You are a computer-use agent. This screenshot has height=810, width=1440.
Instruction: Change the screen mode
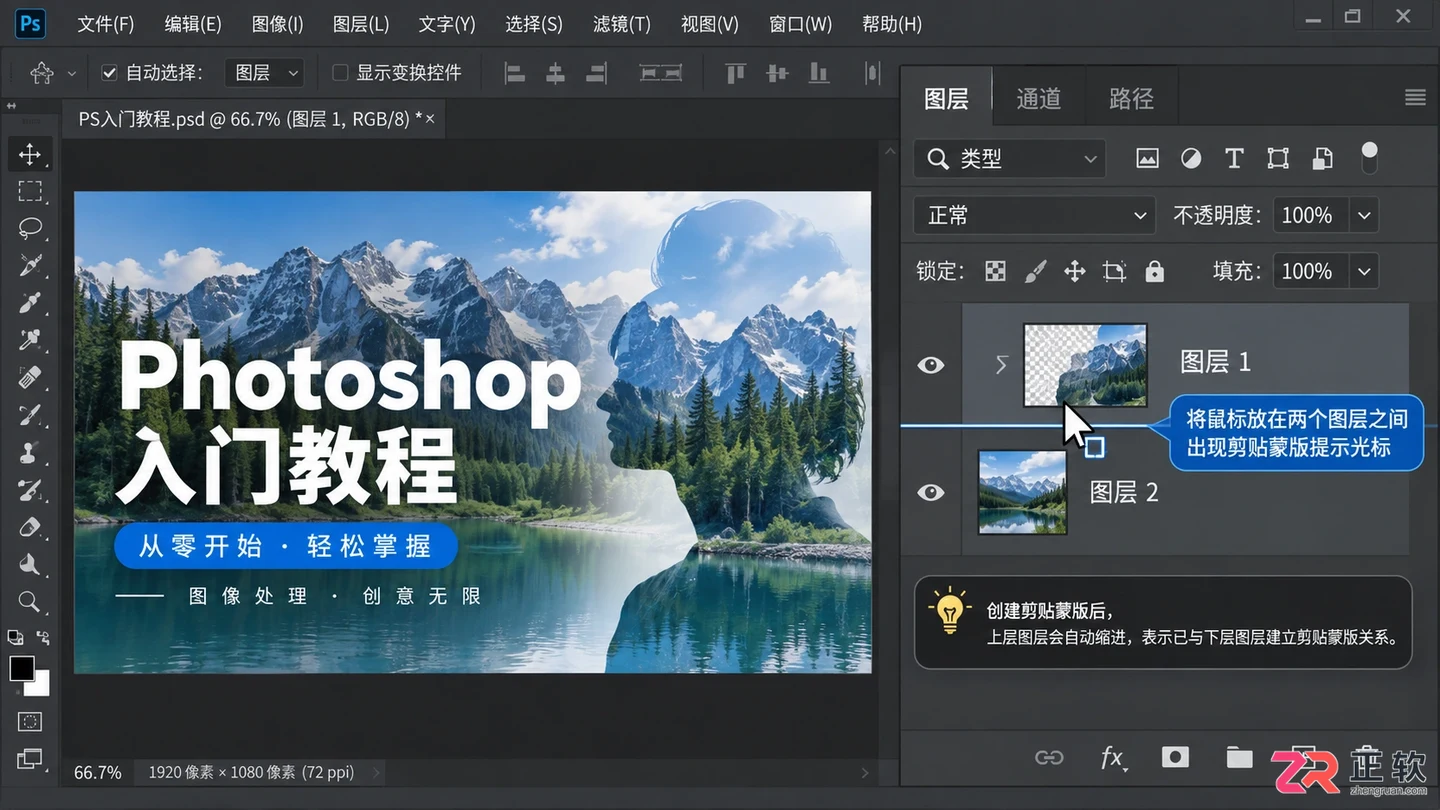[30, 759]
